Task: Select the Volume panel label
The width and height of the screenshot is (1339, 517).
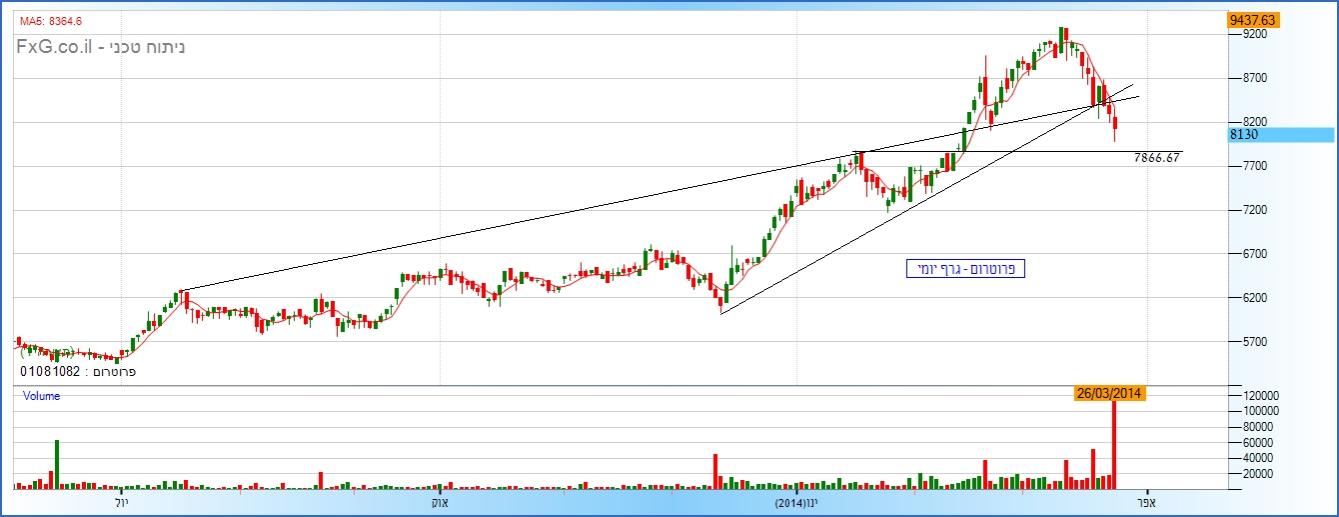Action: [42, 396]
